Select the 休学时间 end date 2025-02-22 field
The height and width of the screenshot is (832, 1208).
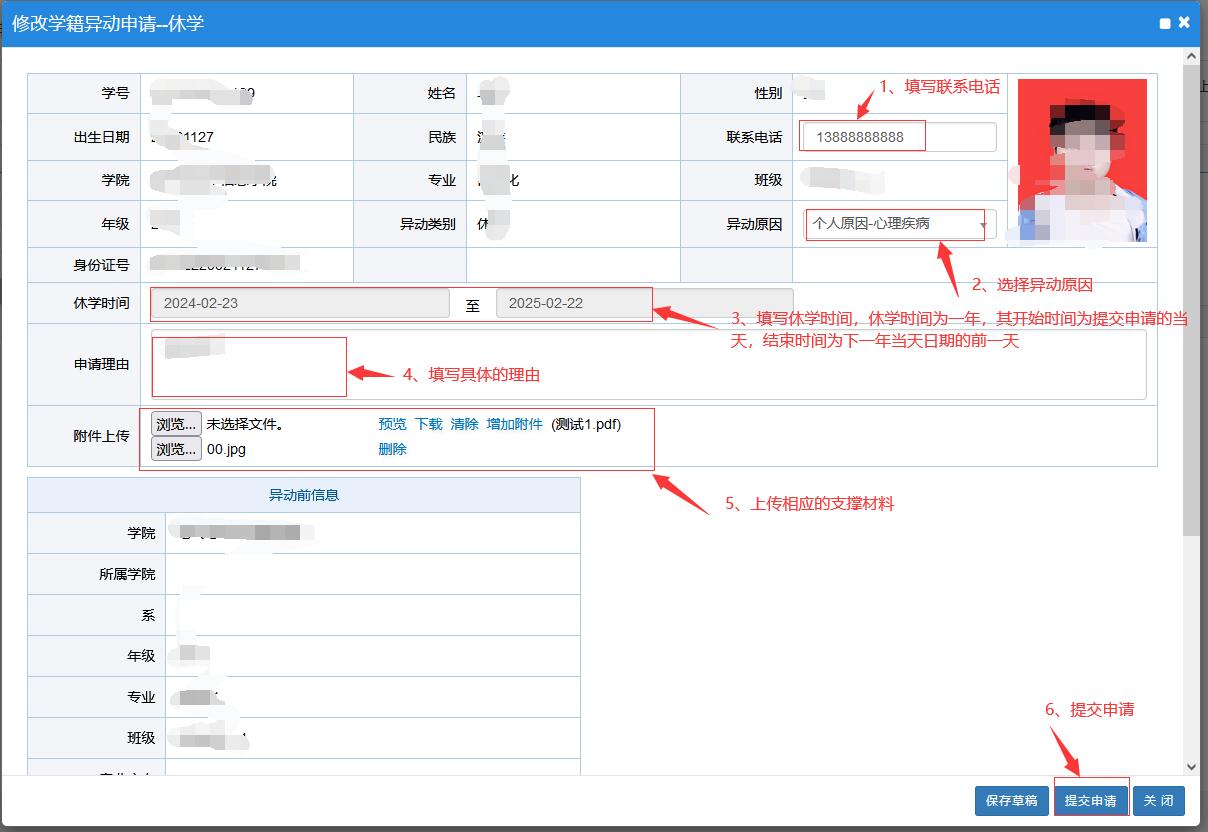(x=644, y=304)
